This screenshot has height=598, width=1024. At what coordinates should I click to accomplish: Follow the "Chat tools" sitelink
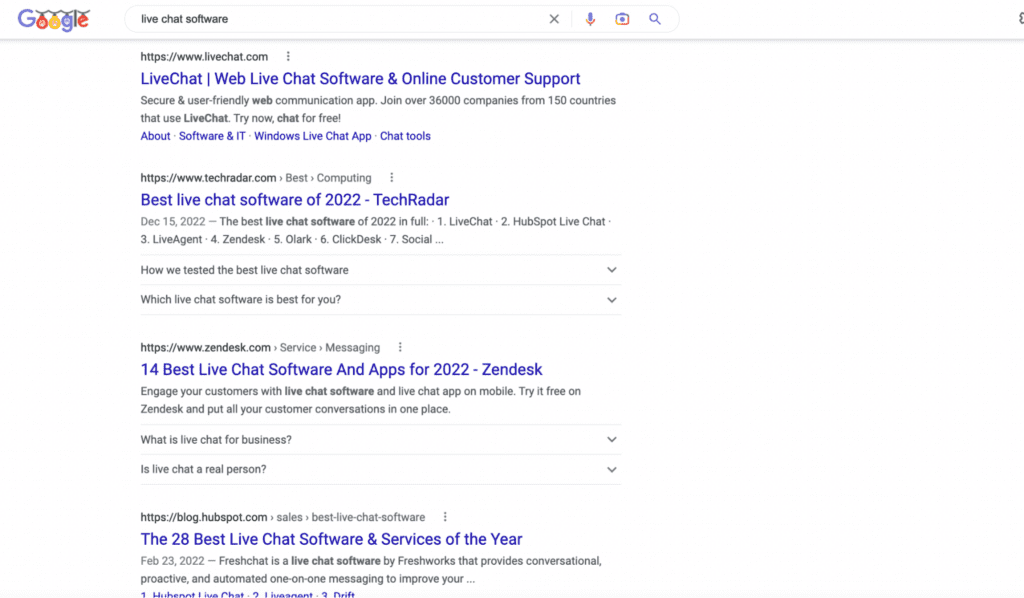(405, 136)
